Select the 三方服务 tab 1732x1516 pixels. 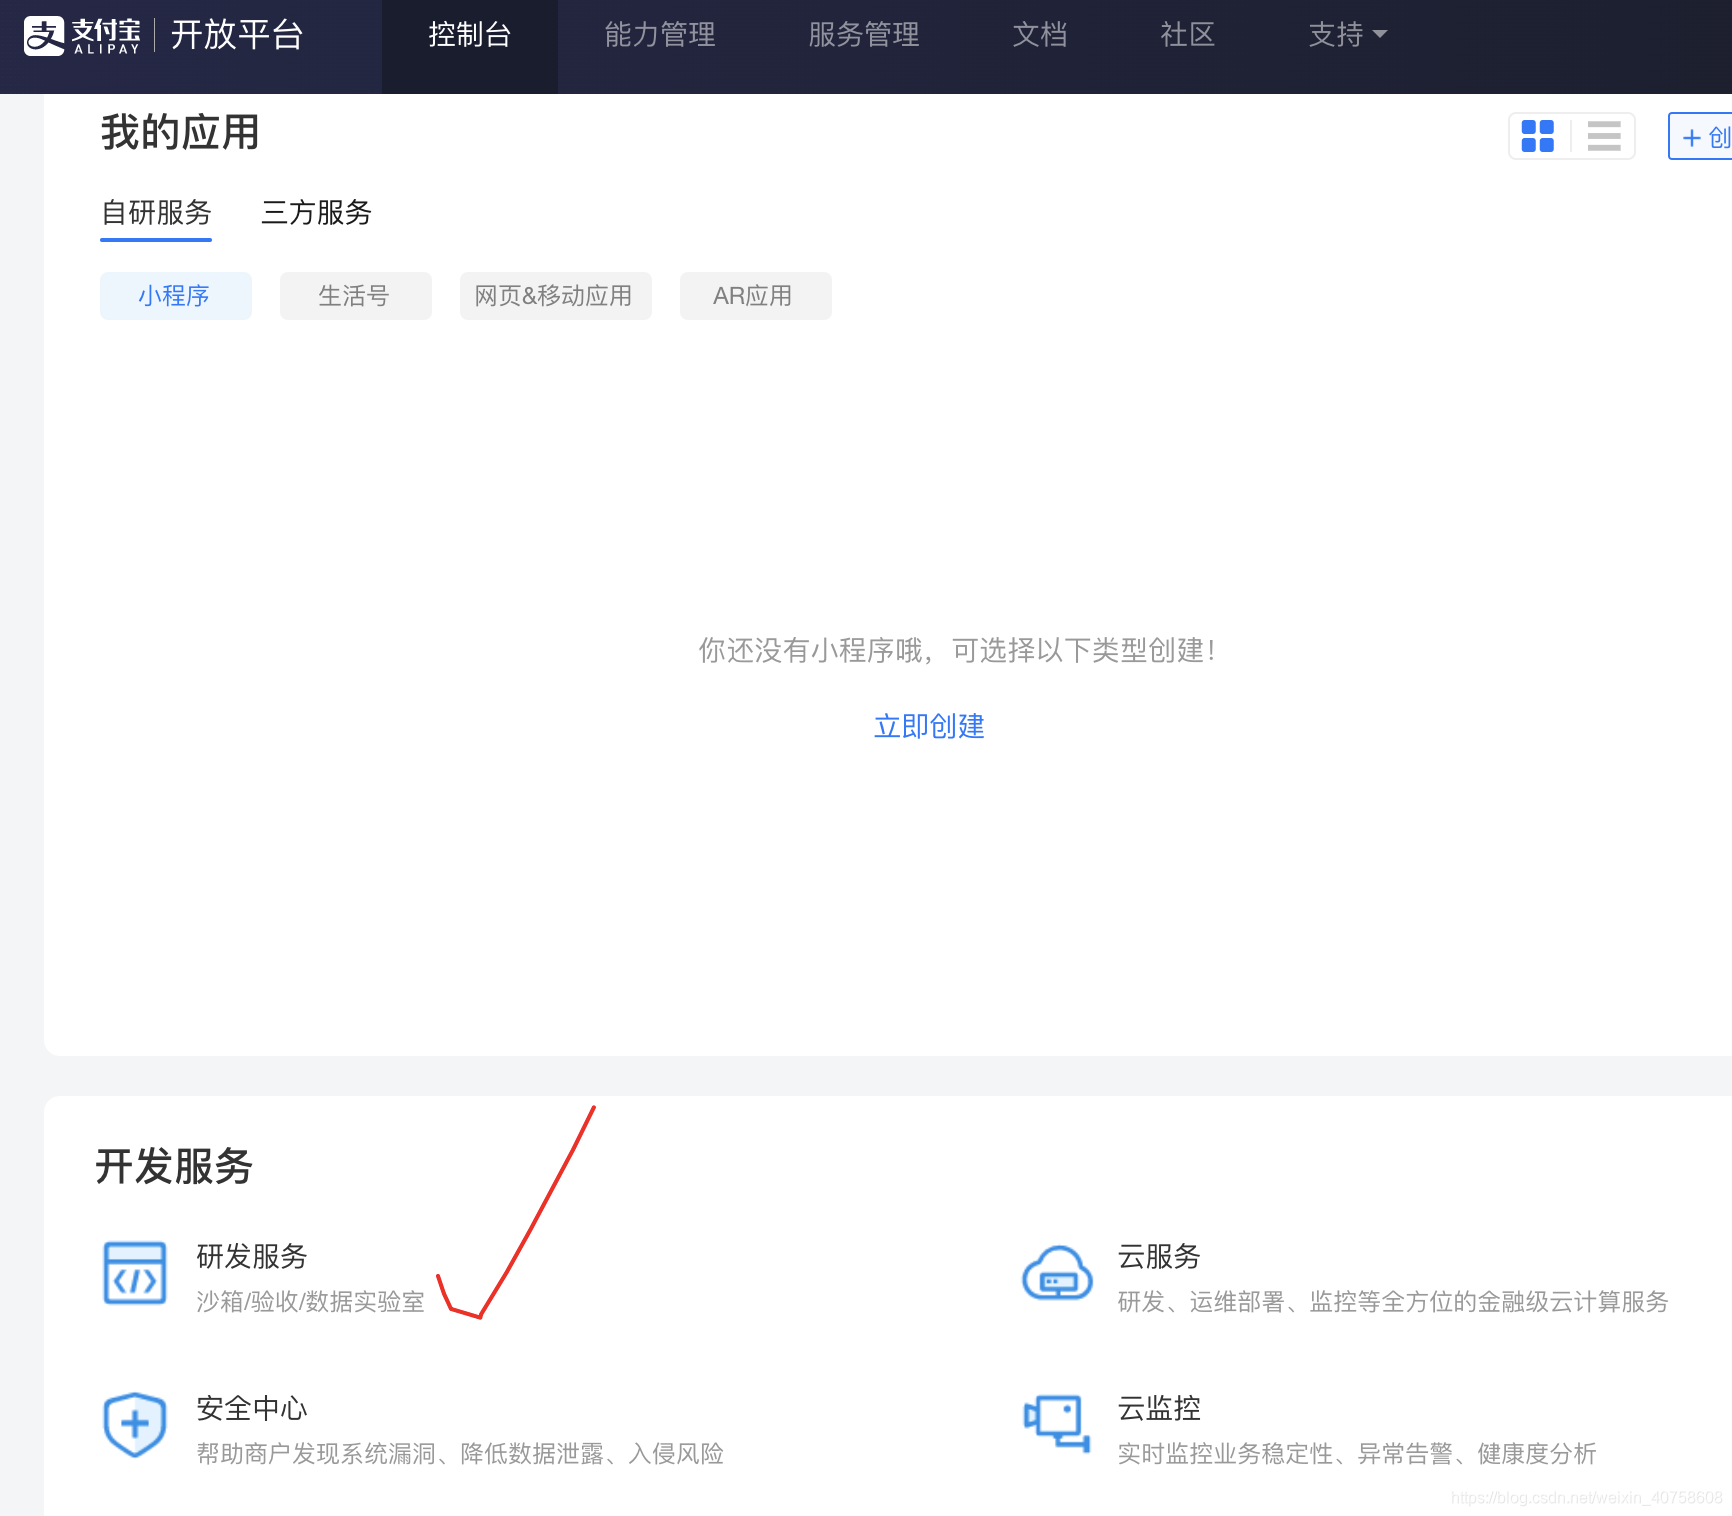pyautogui.click(x=316, y=213)
